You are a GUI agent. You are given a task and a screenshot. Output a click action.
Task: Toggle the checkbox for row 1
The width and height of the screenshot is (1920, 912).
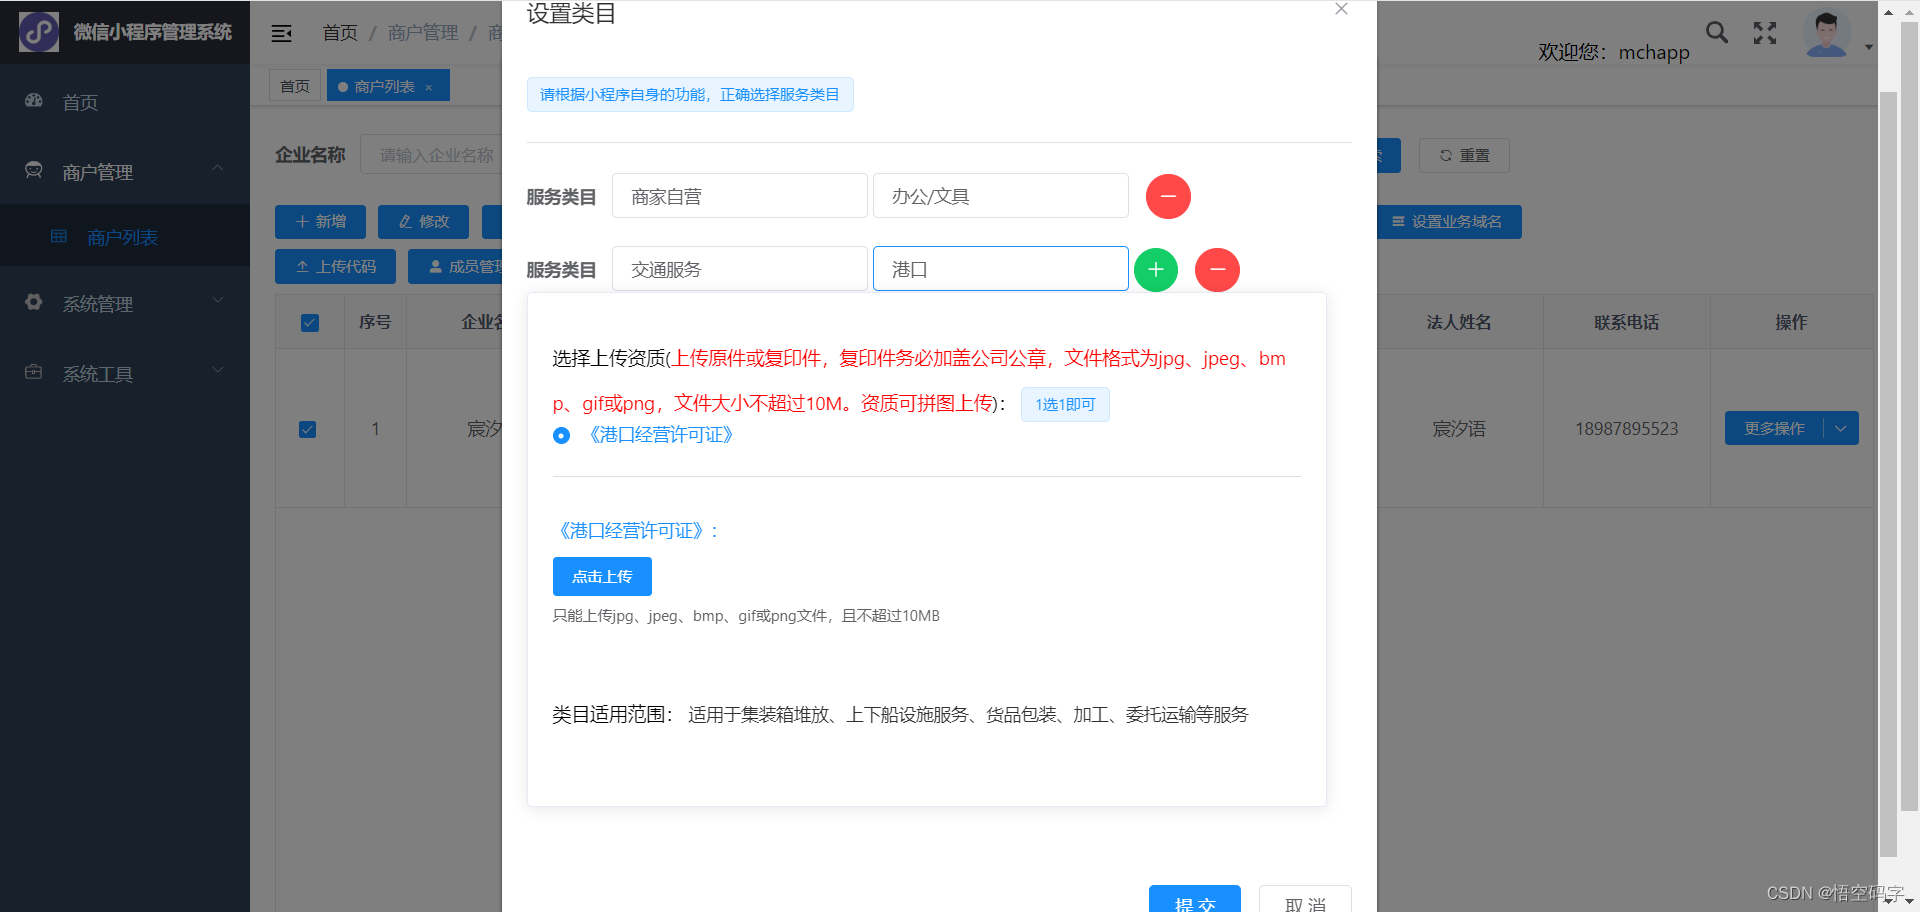click(x=308, y=429)
